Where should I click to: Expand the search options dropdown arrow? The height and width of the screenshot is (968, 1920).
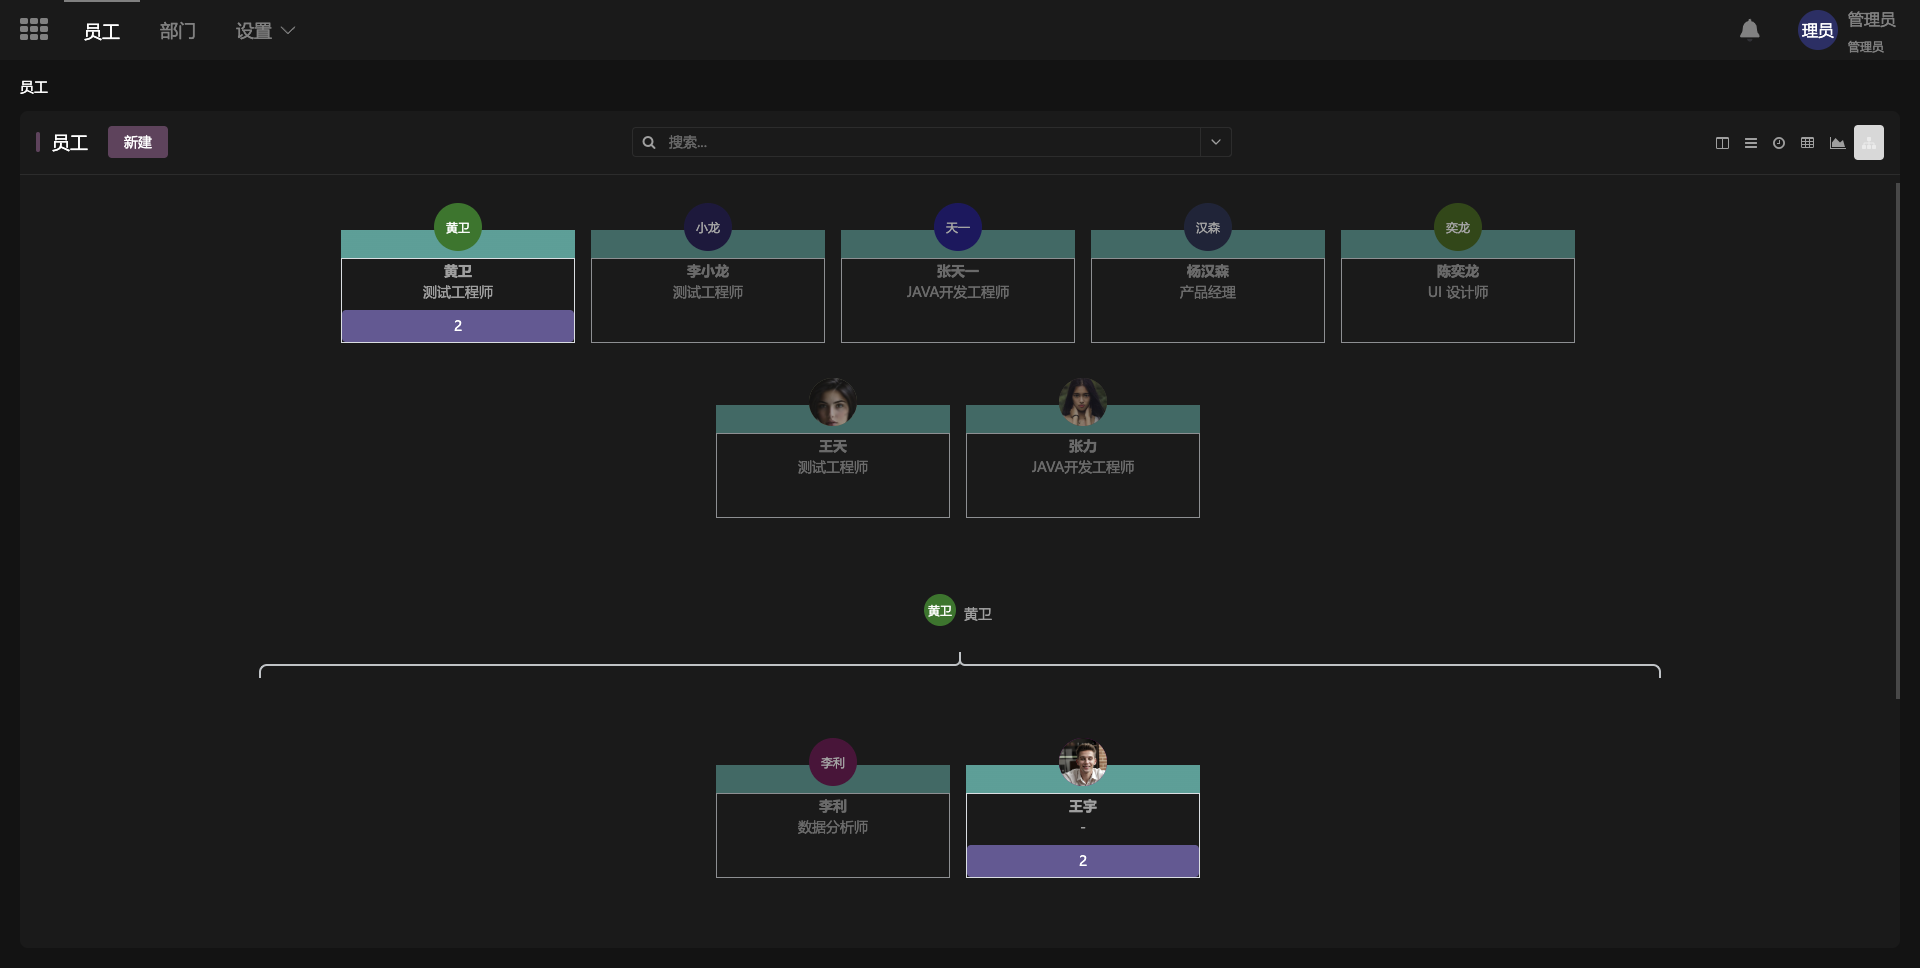pyautogui.click(x=1215, y=142)
